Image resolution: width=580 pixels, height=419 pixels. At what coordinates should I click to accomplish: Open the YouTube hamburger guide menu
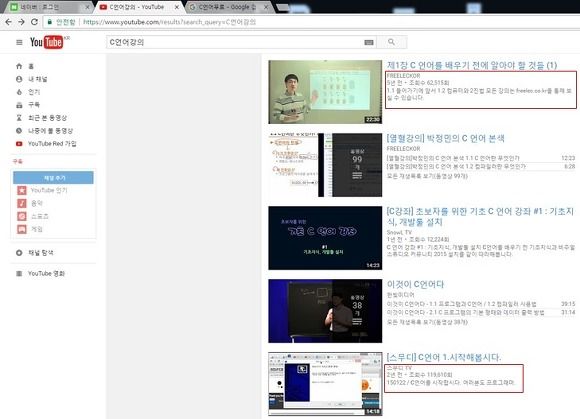tap(19, 43)
